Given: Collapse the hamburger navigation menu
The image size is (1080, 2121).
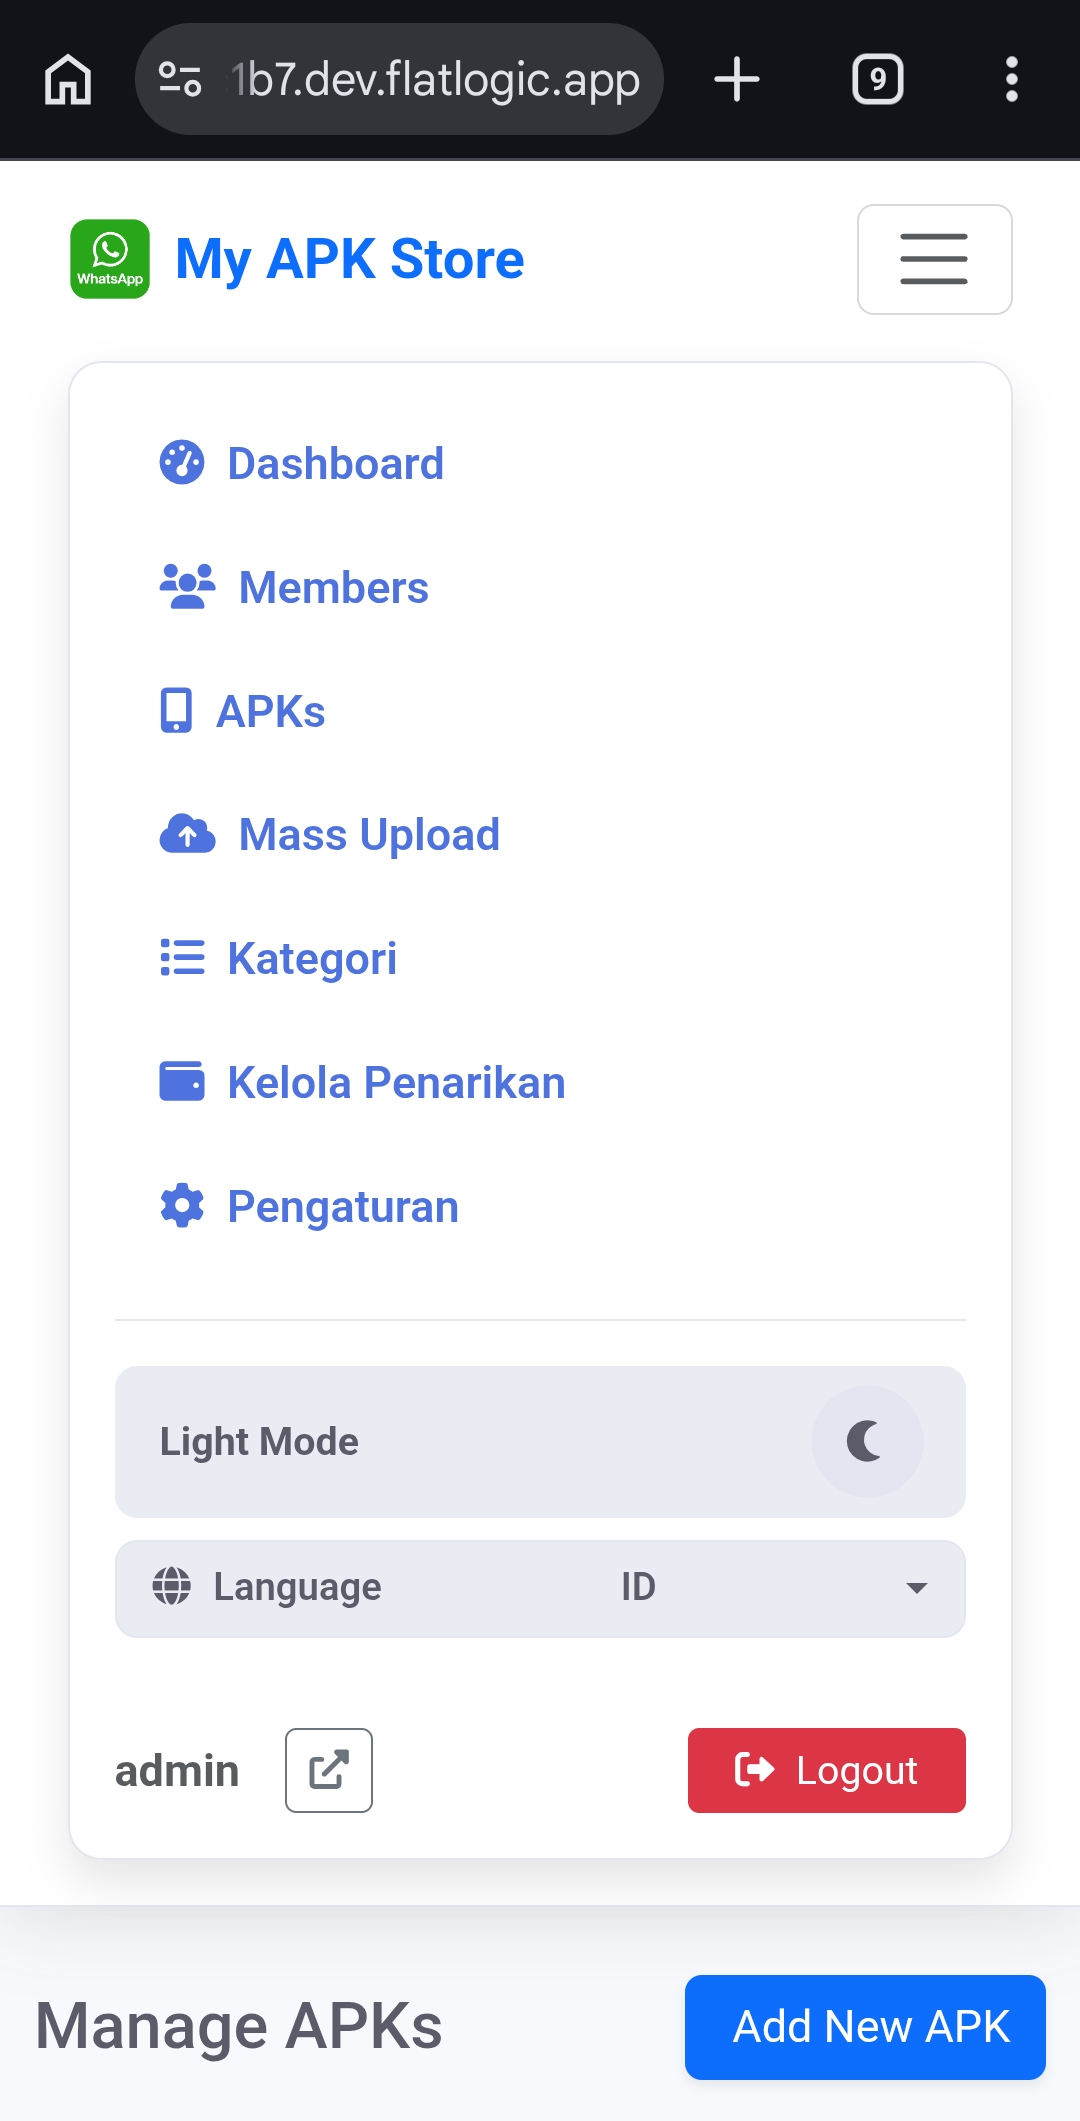Looking at the screenshot, I should point(934,260).
